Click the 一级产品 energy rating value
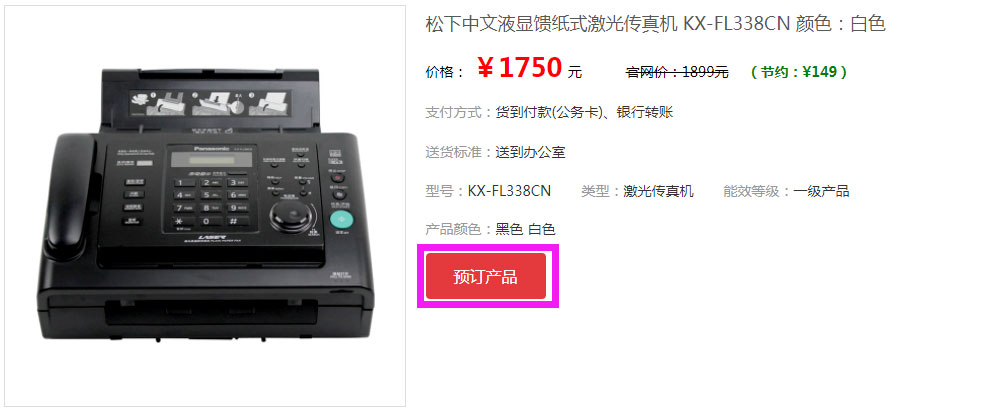Viewport: 1000px width, 410px height. tap(821, 191)
